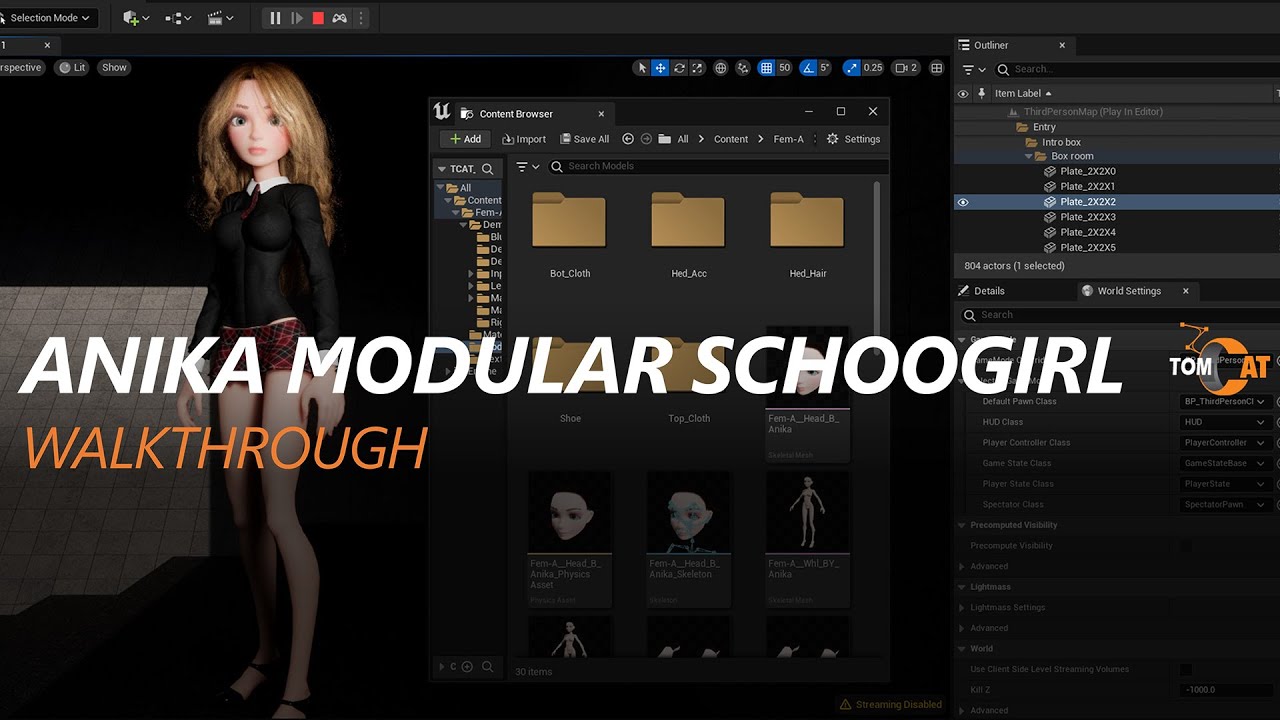Viewport: 1280px width, 720px height.
Task: Click the All breadcrumb in Content Browser path
Action: (683, 139)
